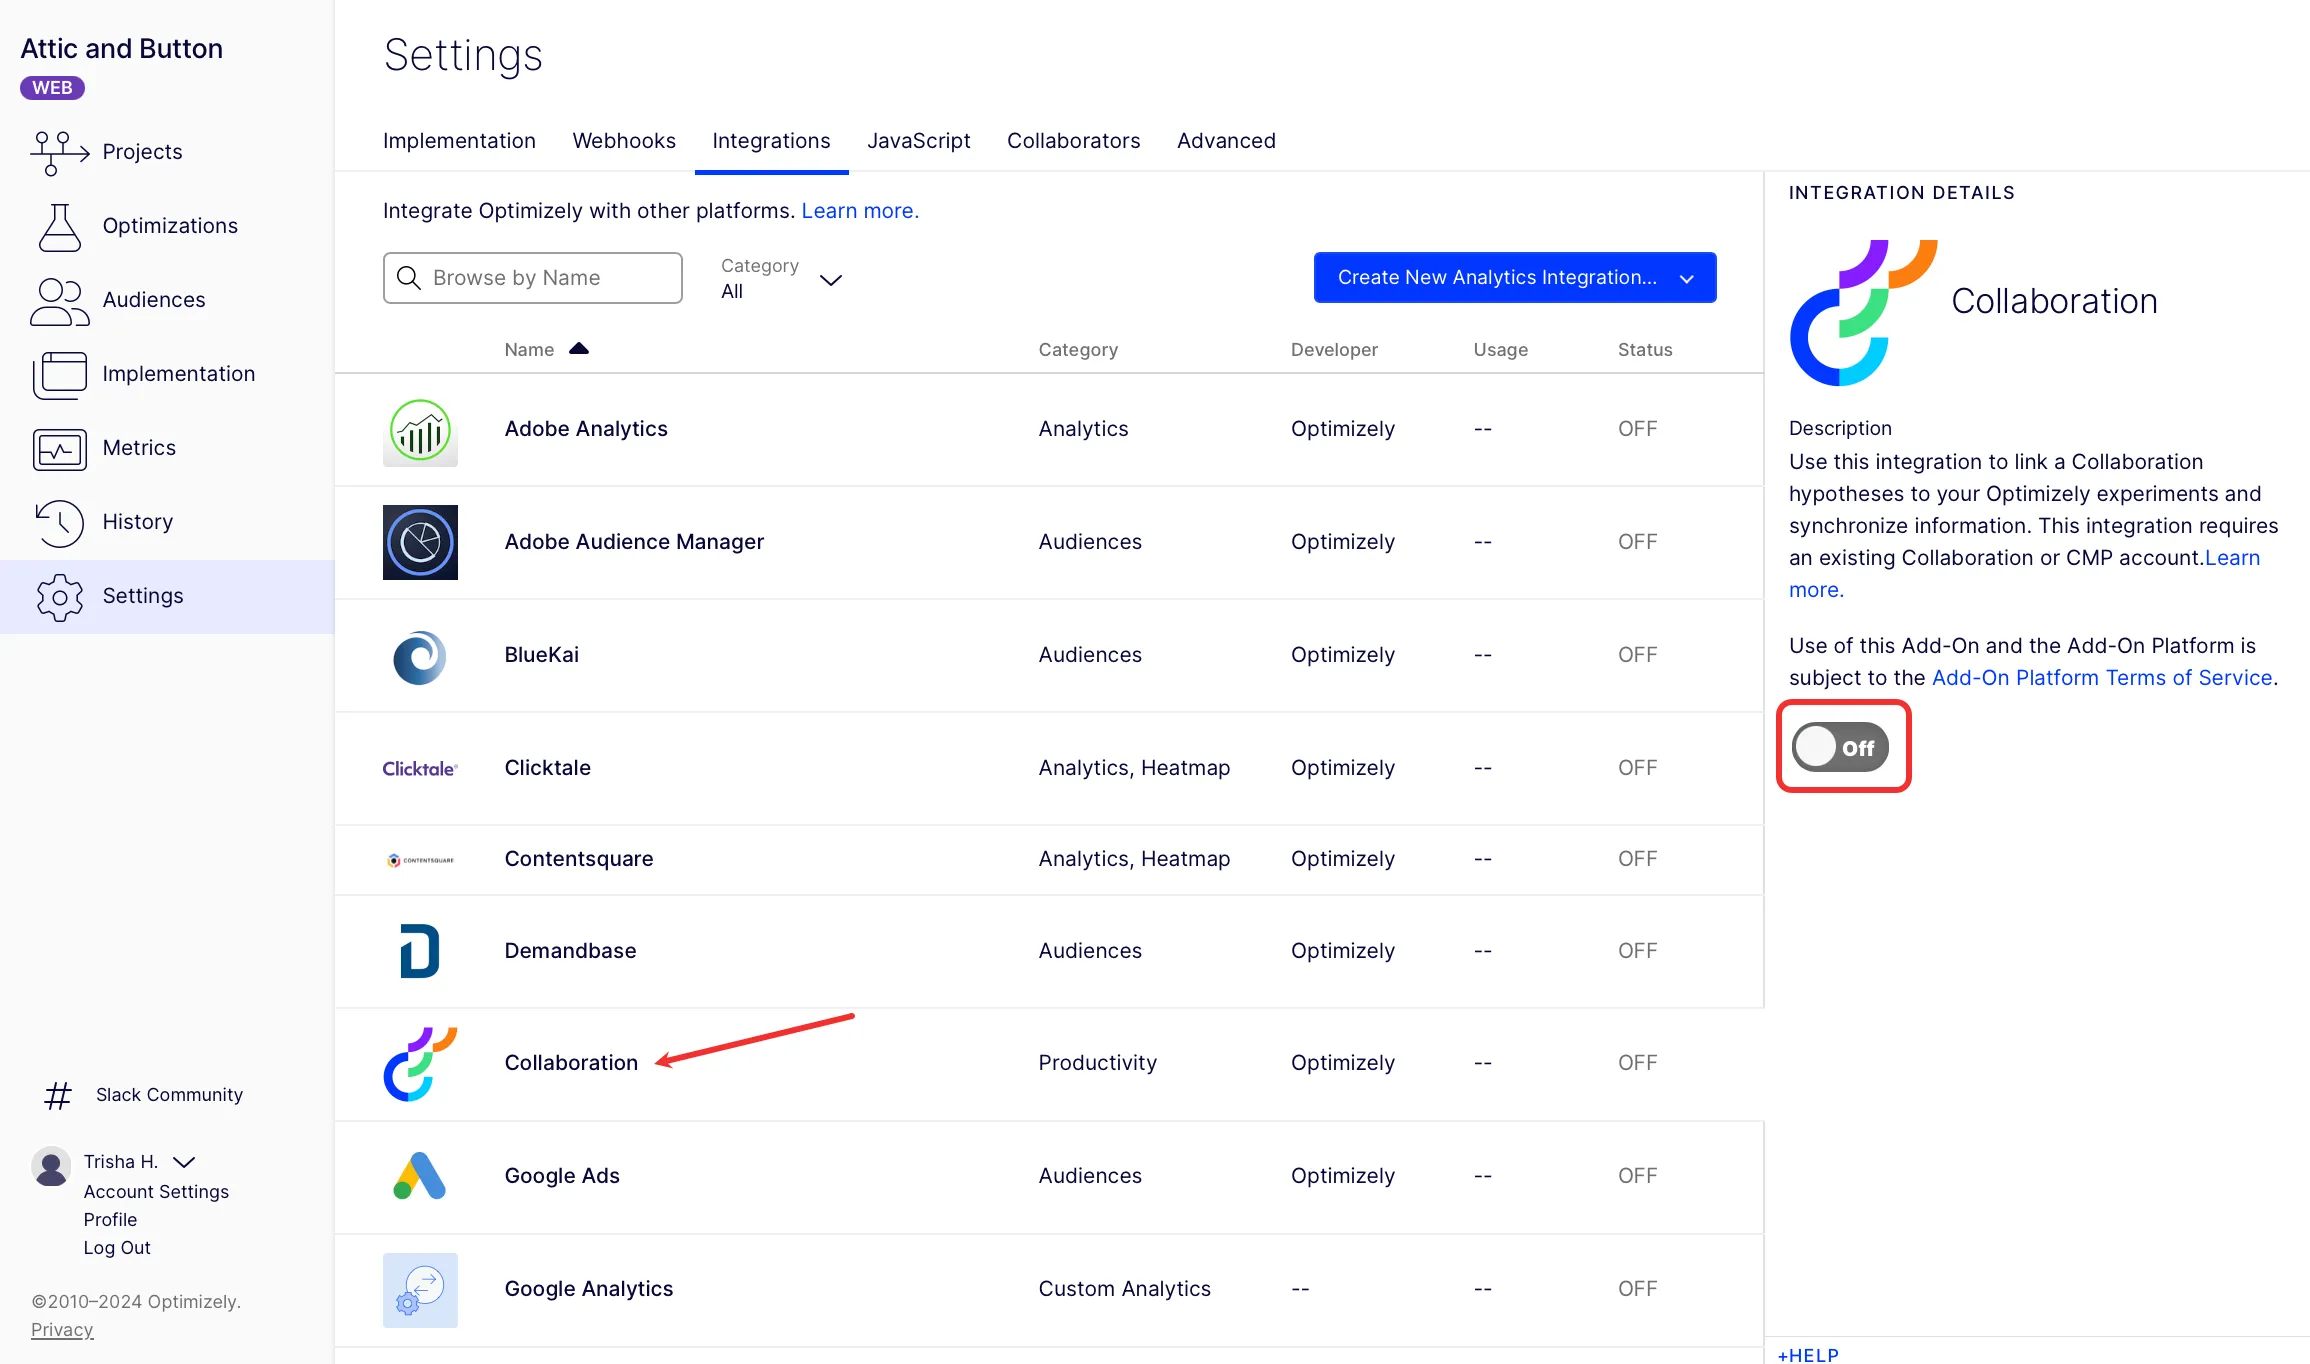Click the BlueKai logo icon
Screen dimensions: 2310x1364
[x=420, y=657]
